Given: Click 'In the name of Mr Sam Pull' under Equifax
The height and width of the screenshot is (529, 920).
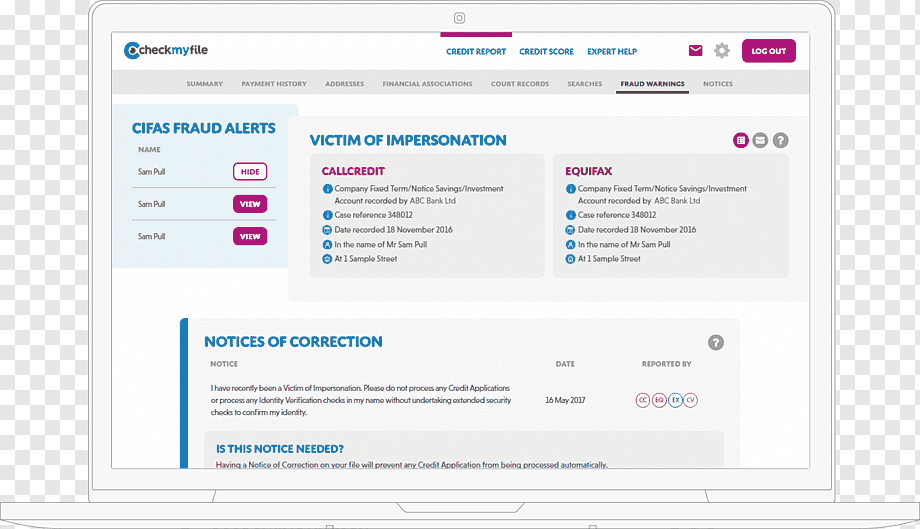Looking at the screenshot, I should point(624,245).
